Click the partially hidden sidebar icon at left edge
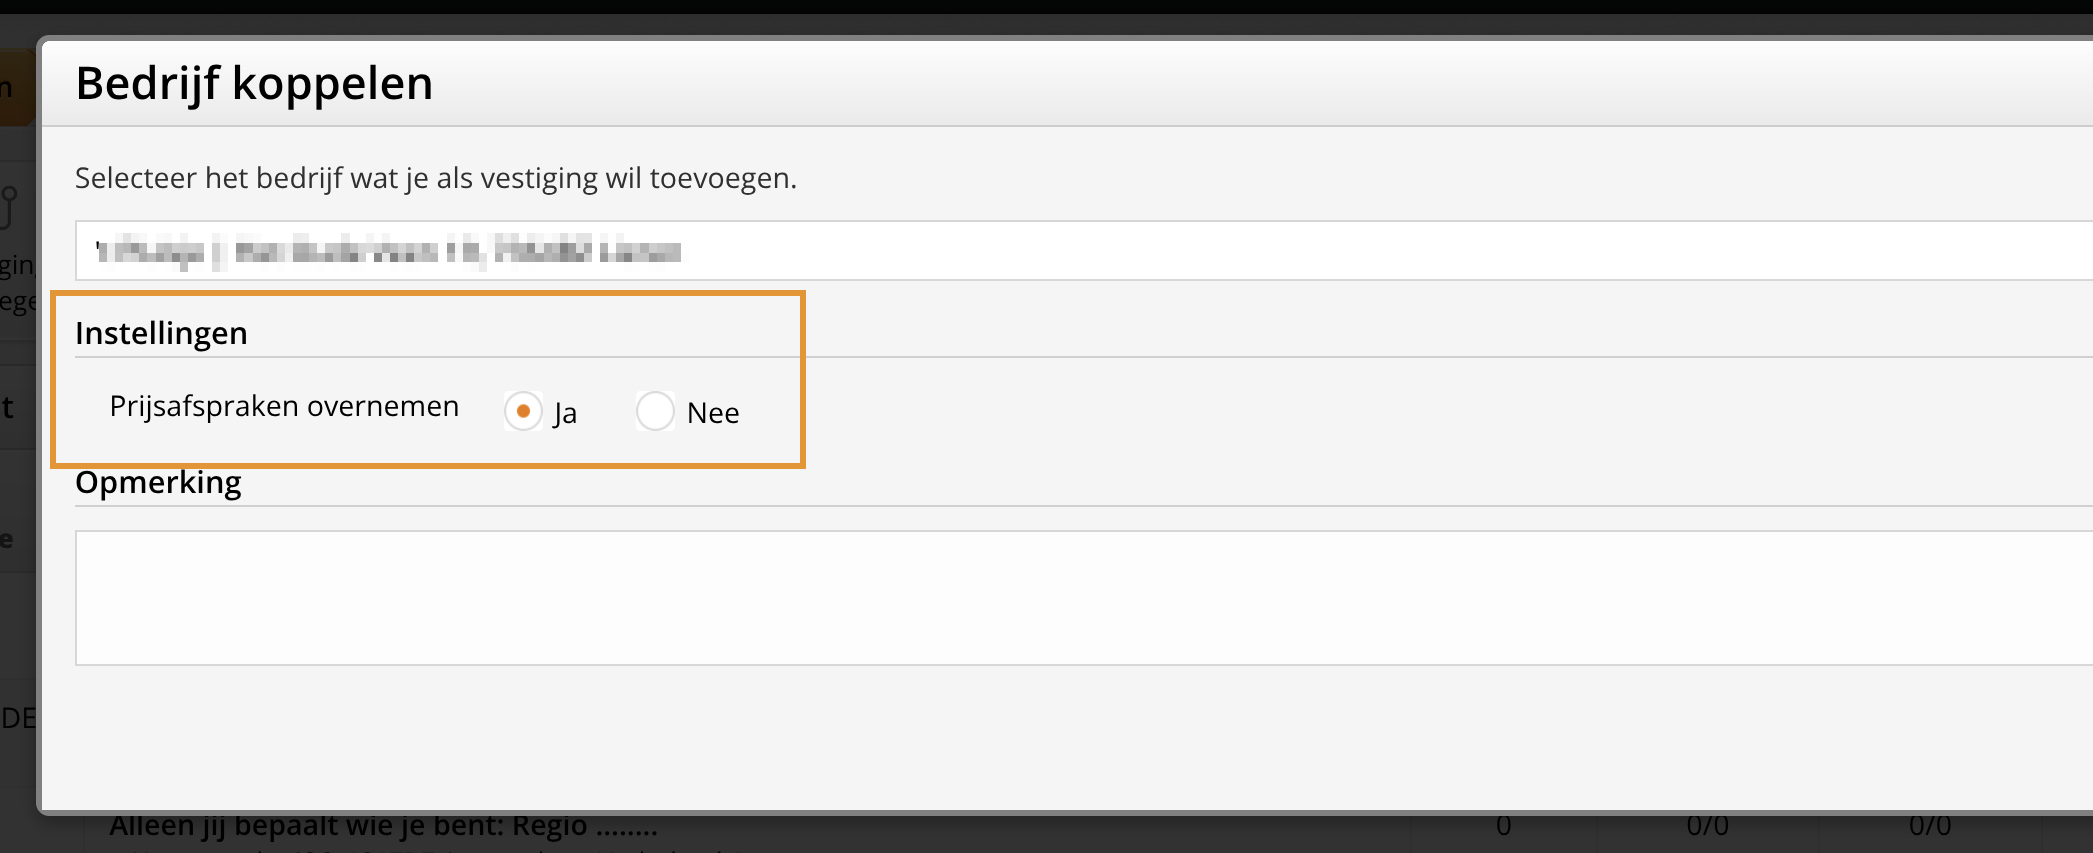 [10, 207]
